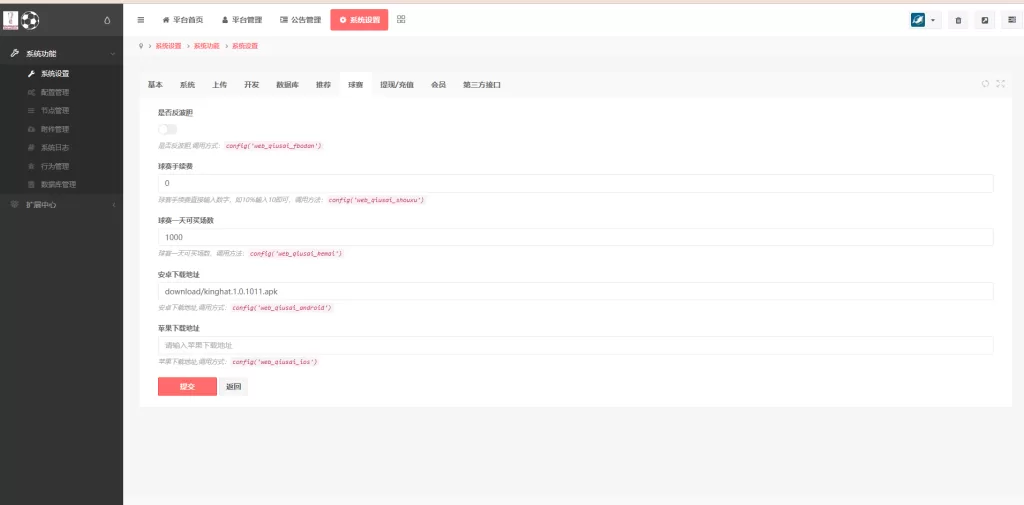
Task: Collapse the 系统功能 sidebar section
Action: (61, 54)
